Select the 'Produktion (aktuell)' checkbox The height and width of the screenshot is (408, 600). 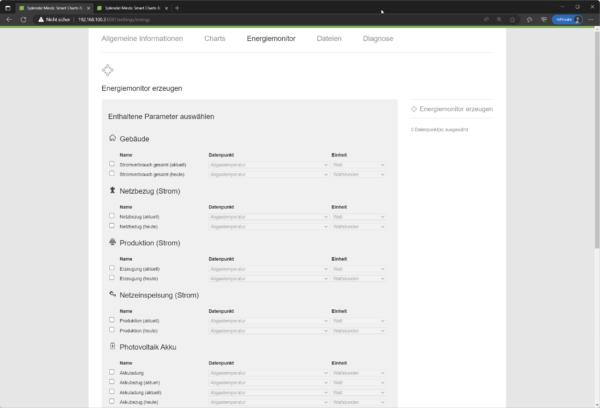tap(112, 320)
